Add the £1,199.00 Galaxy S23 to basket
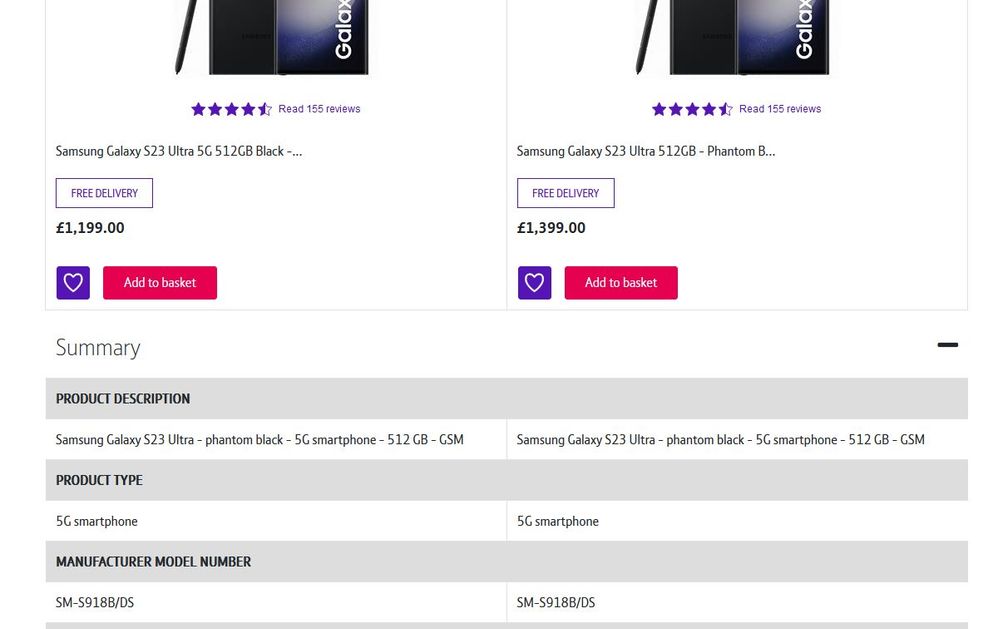The width and height of the screenshot is (998, 629). 160,283
